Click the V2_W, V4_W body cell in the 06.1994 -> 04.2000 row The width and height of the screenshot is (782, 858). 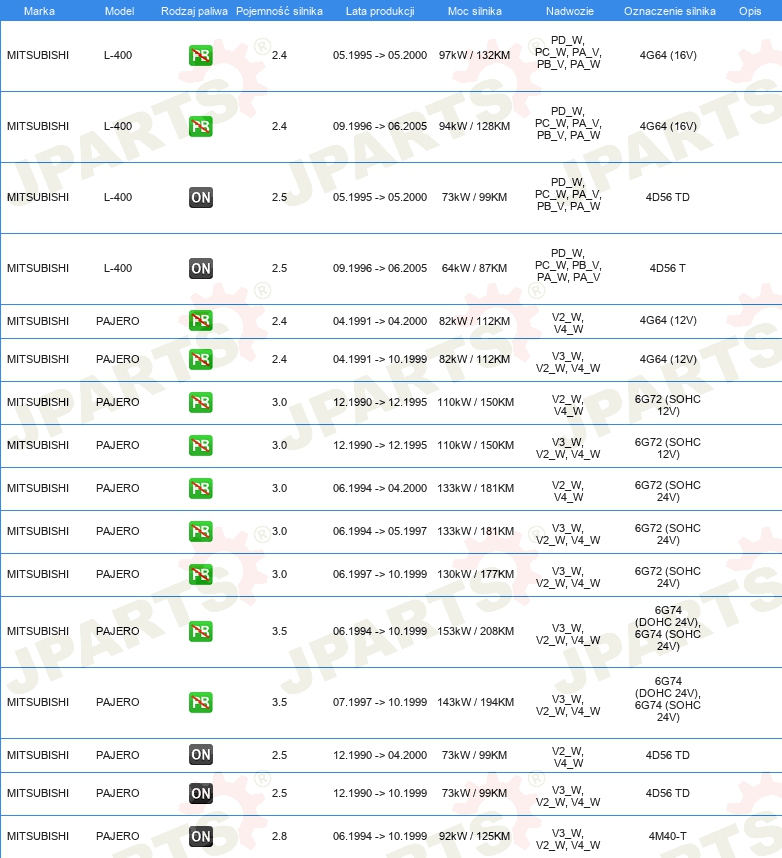click(x=568, y=491)
